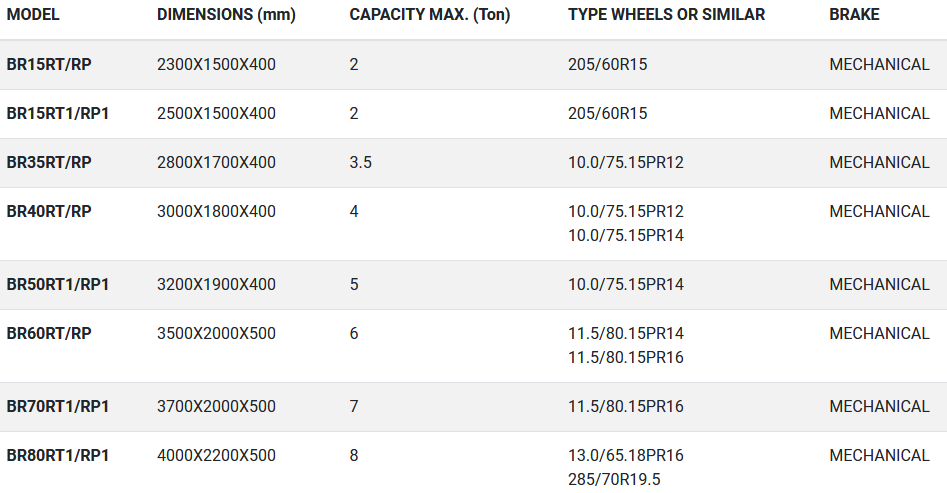Click the BR35RT/RP model name
This screenshot has height=493, width=947.
click(49, 163)
